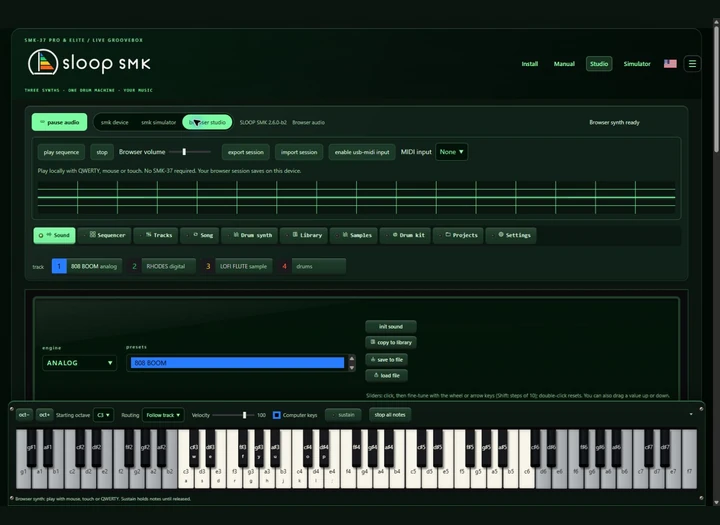Click the Install nav link
Viewport: 720px width, 525px height.
529,64
